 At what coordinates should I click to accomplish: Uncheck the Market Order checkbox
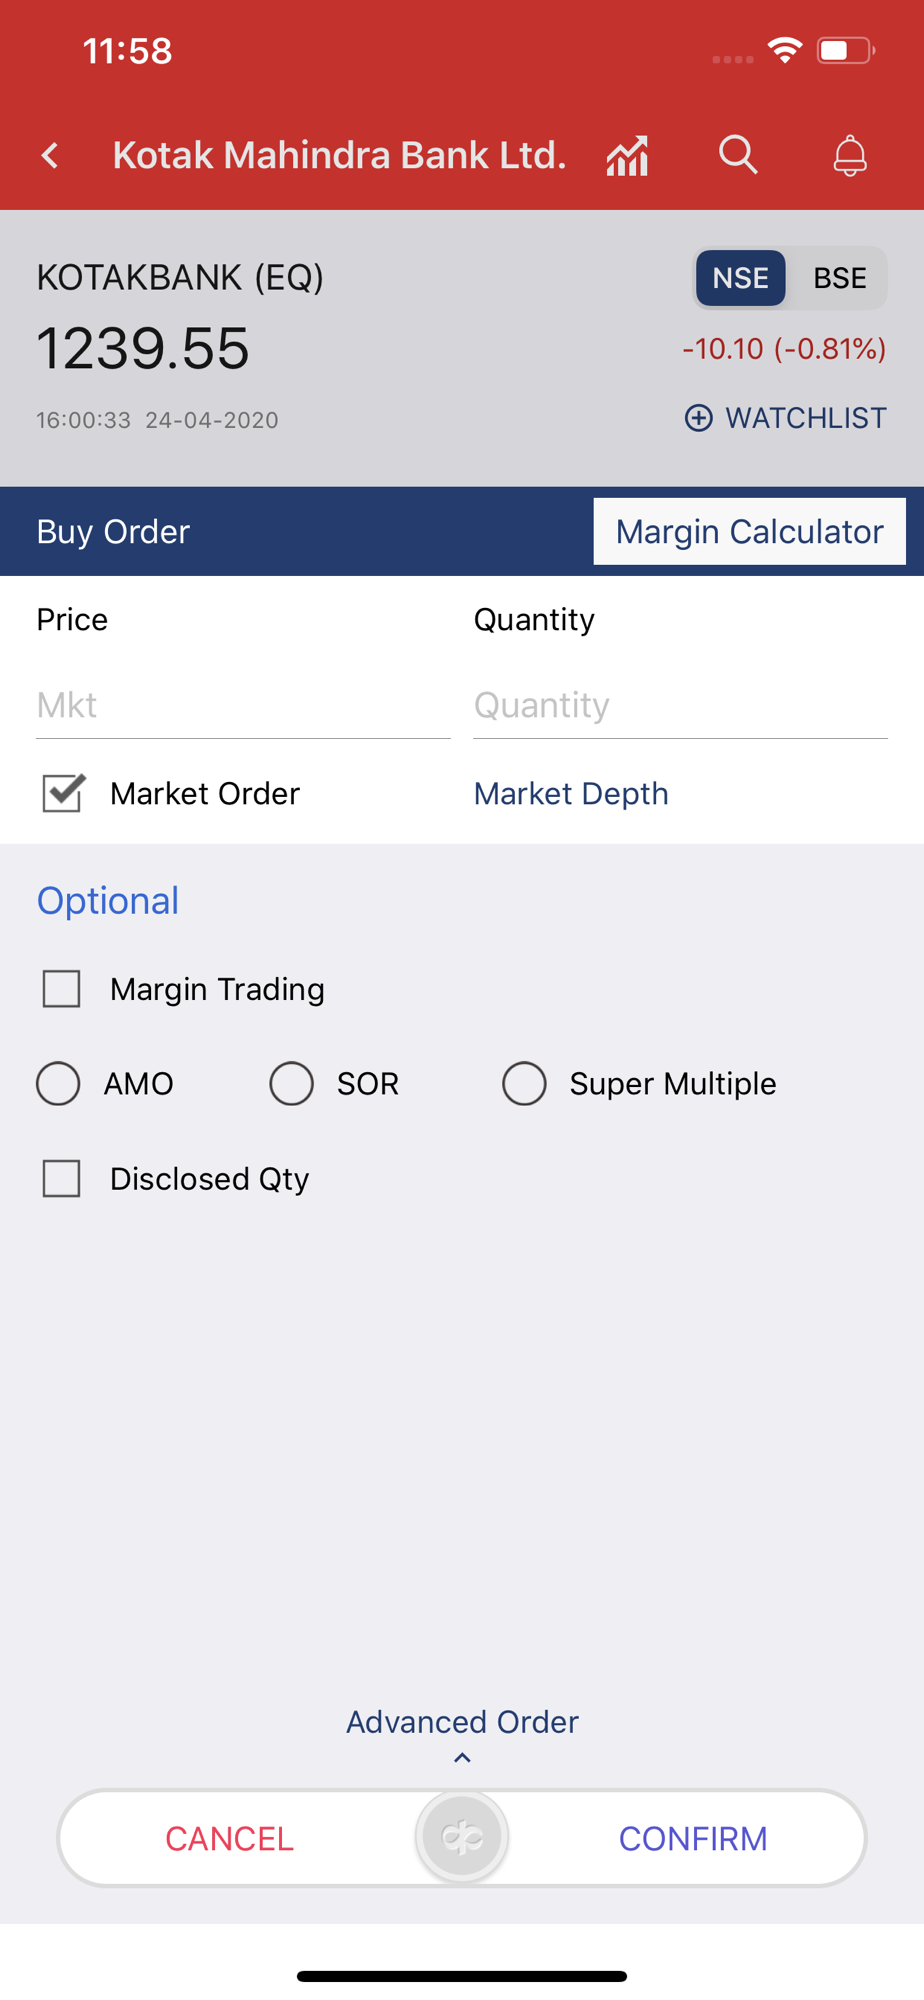(x=62, y=793)
